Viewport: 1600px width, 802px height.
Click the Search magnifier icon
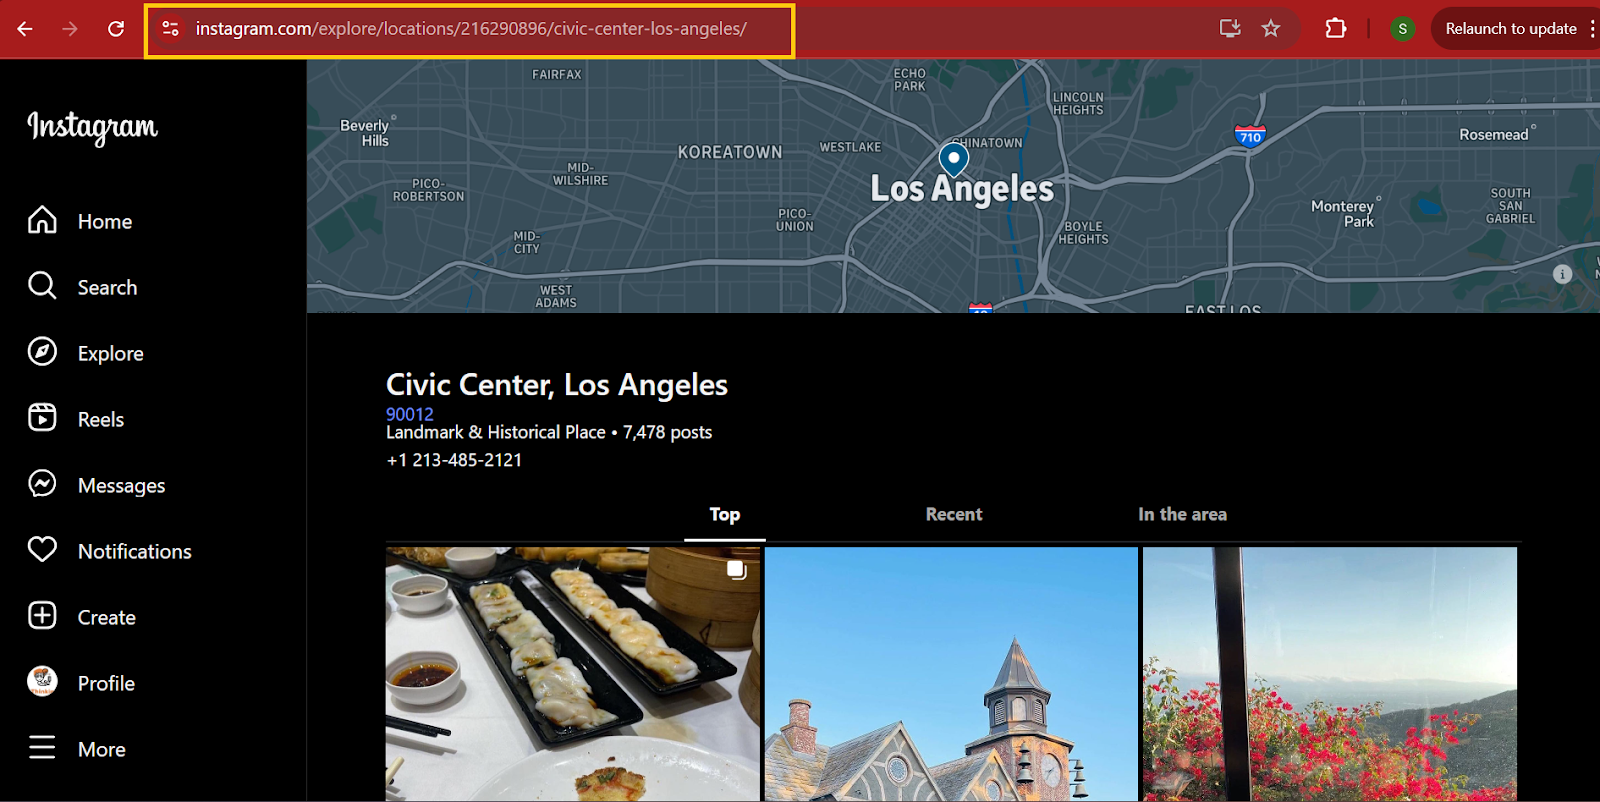[42, 286]
